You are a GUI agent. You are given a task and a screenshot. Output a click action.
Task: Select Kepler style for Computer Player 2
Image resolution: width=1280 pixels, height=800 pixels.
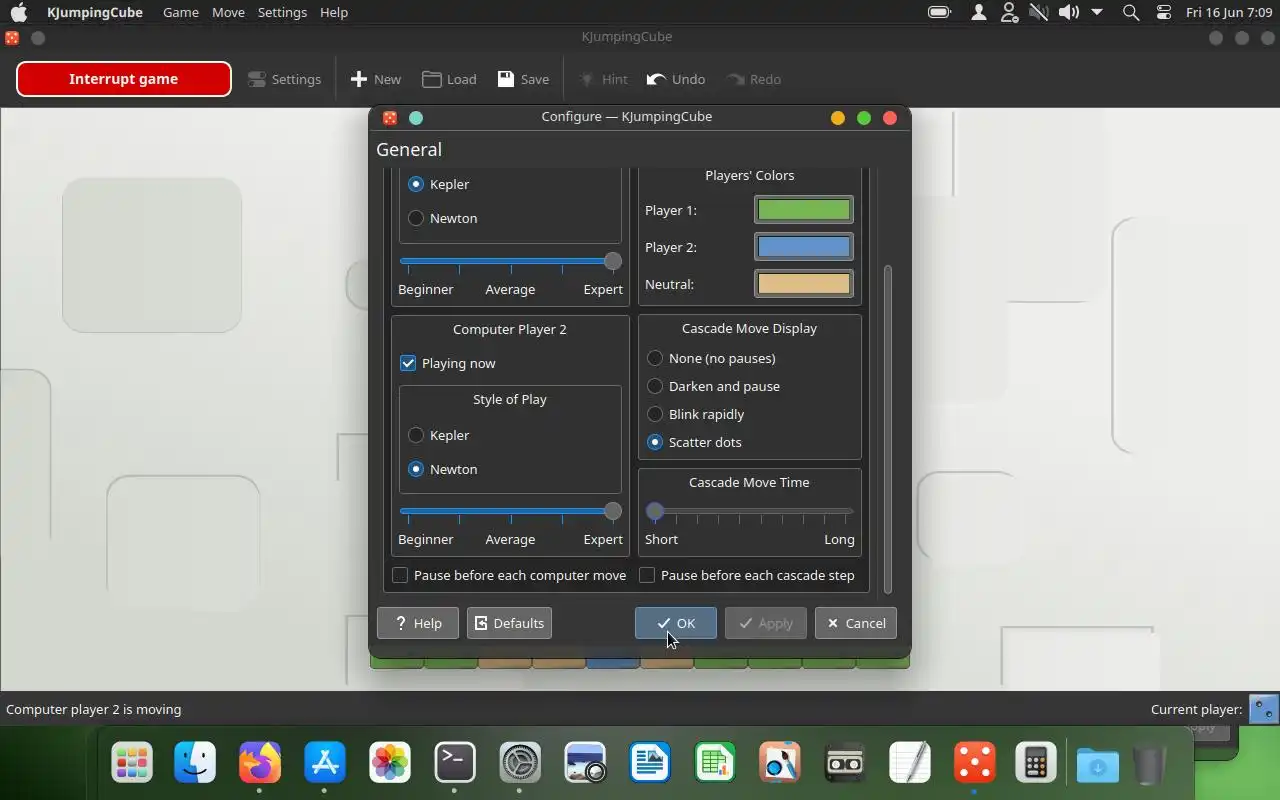click(439, 435)
